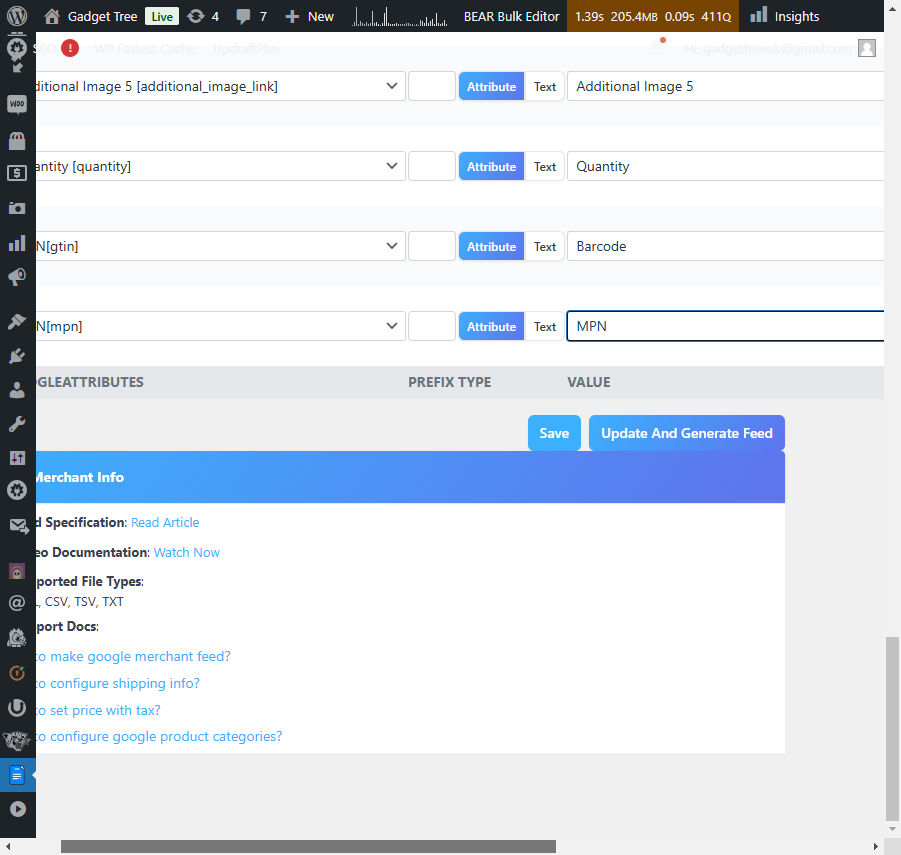The image size is (901, 855).
Task: Open Tools wrench sidebar icon
Action: 17,424
